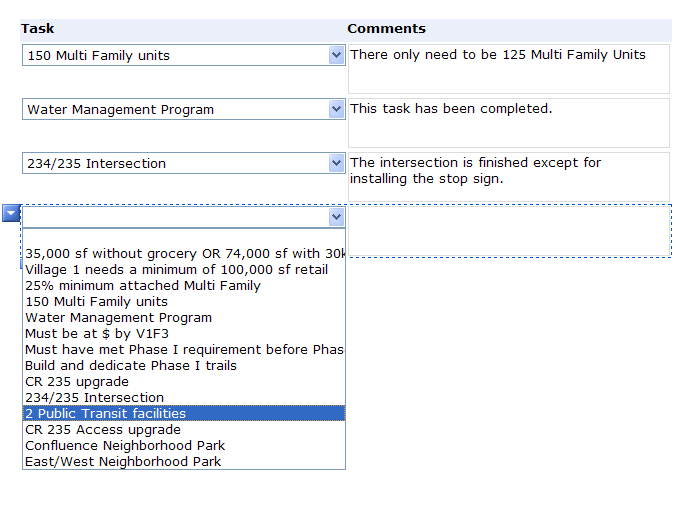The height and width of the screenshot is (520, 698).
Task: Choose the blank entry in dropdown list
Action: point(184,237)
